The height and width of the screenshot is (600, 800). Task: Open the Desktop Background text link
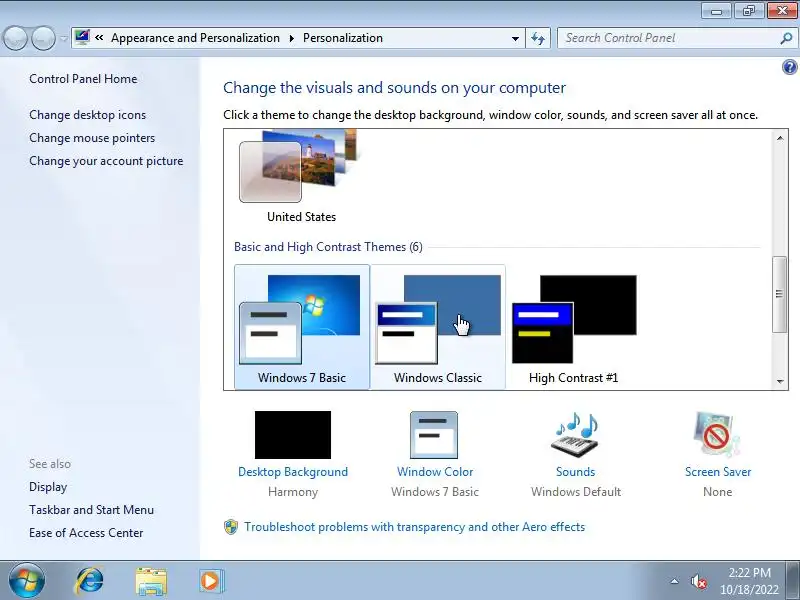293,472
